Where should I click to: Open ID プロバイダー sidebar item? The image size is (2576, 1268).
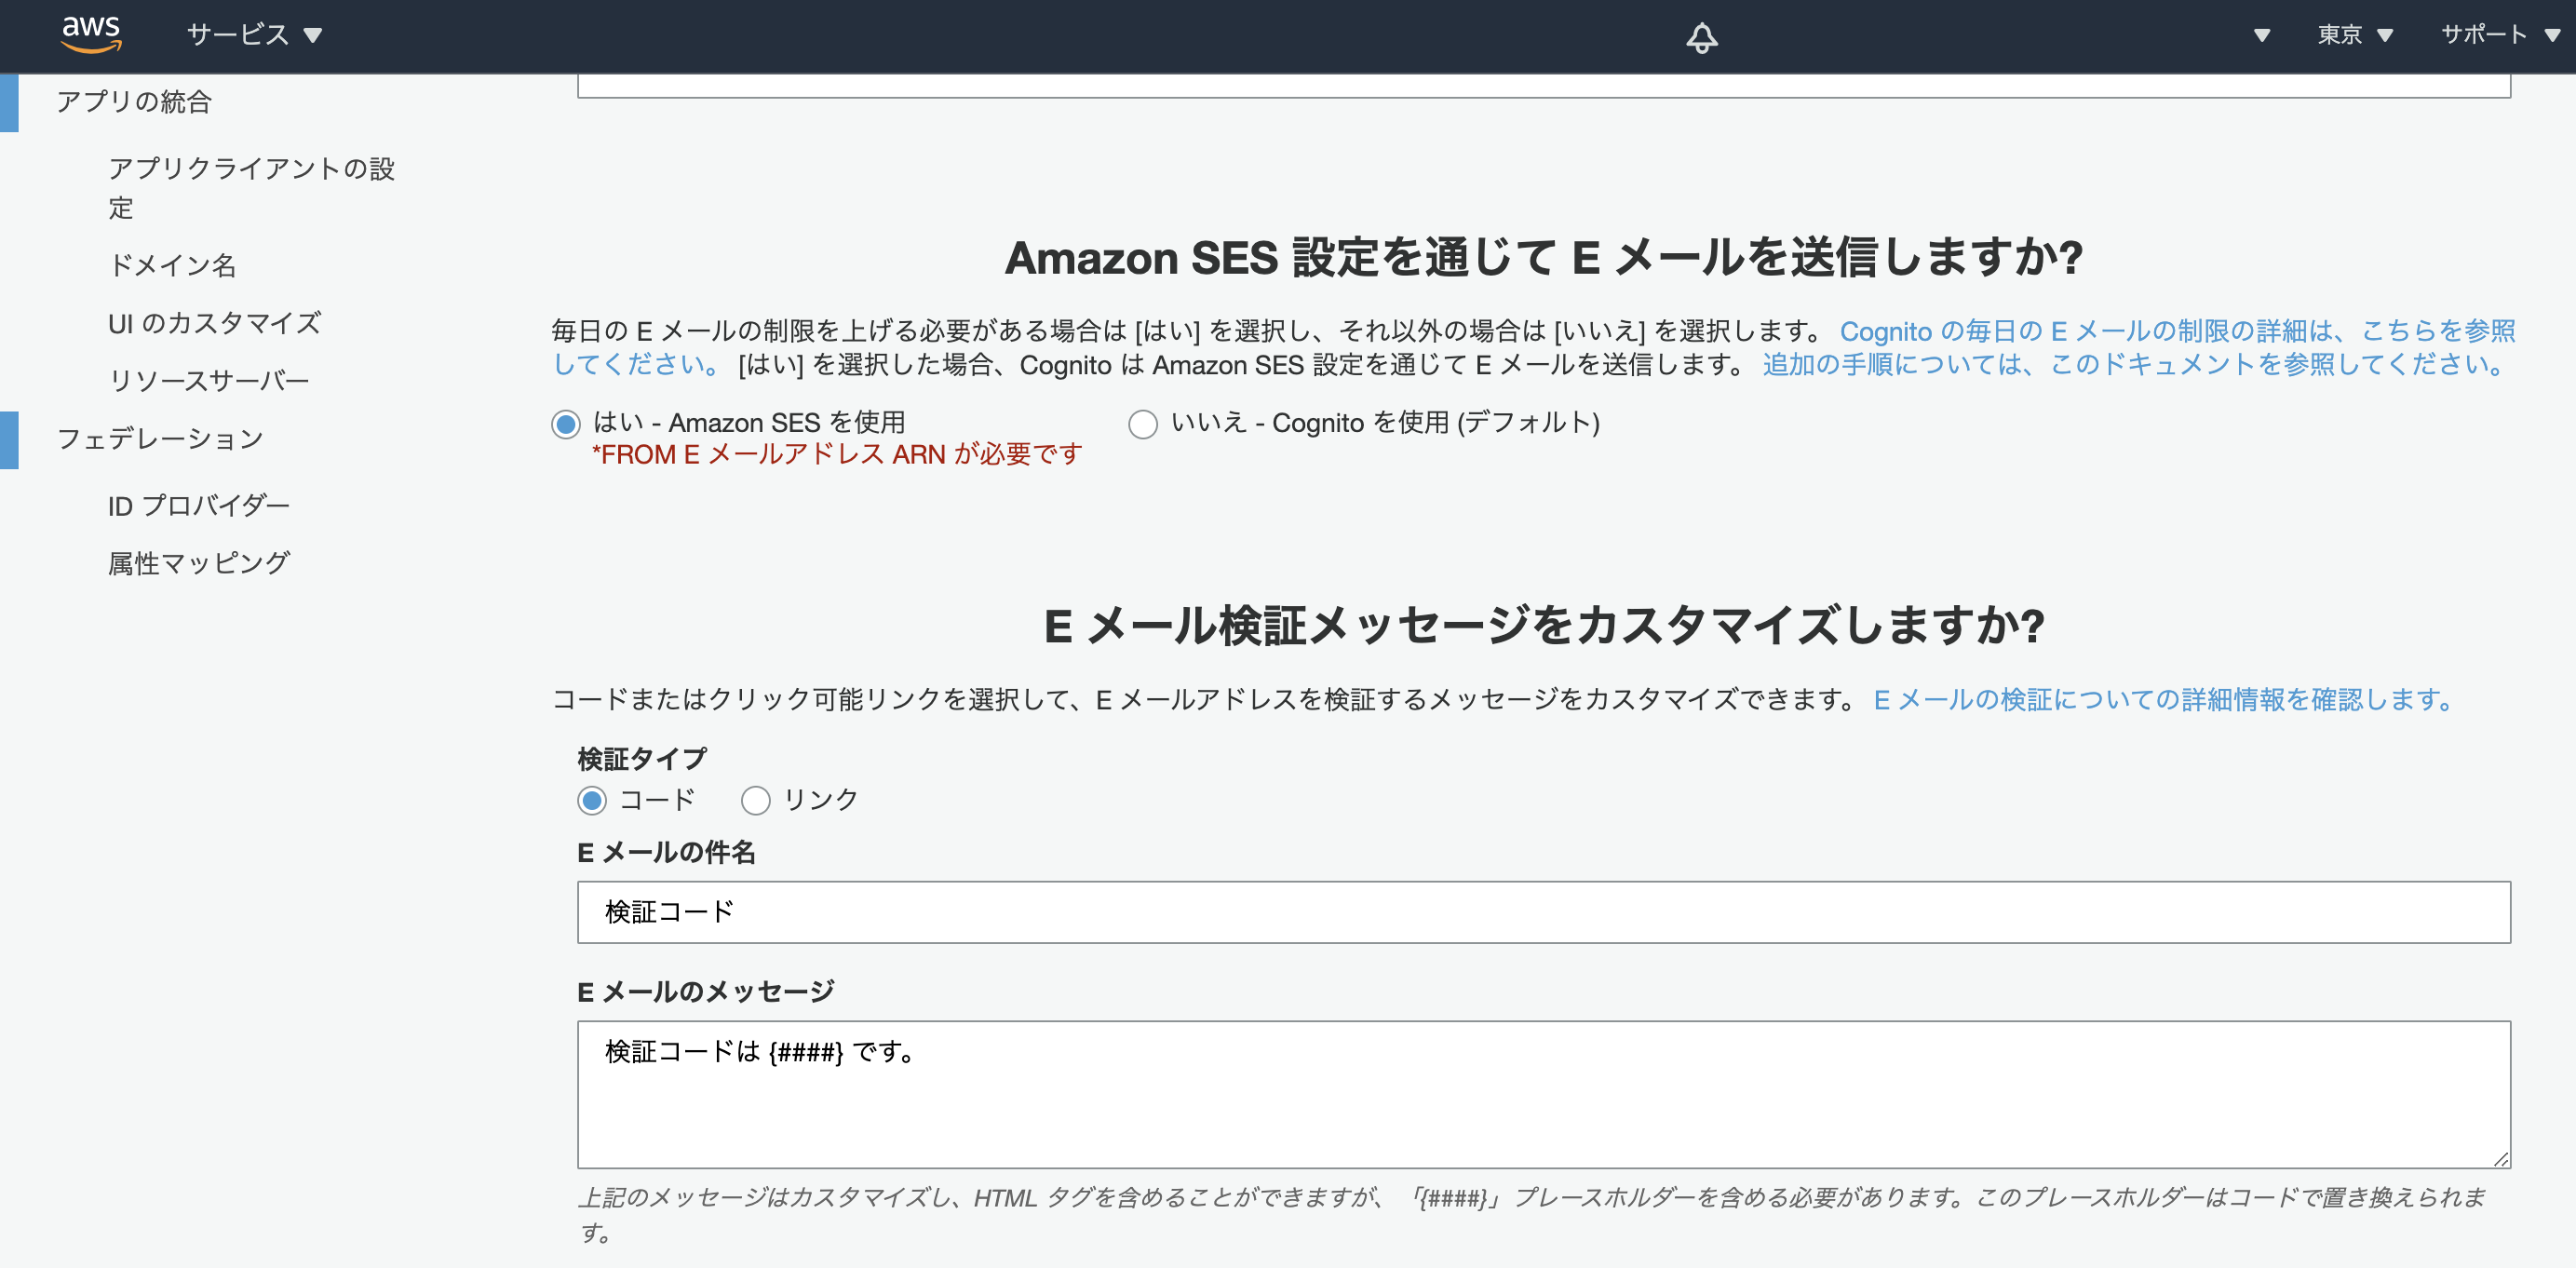point(198,506)
